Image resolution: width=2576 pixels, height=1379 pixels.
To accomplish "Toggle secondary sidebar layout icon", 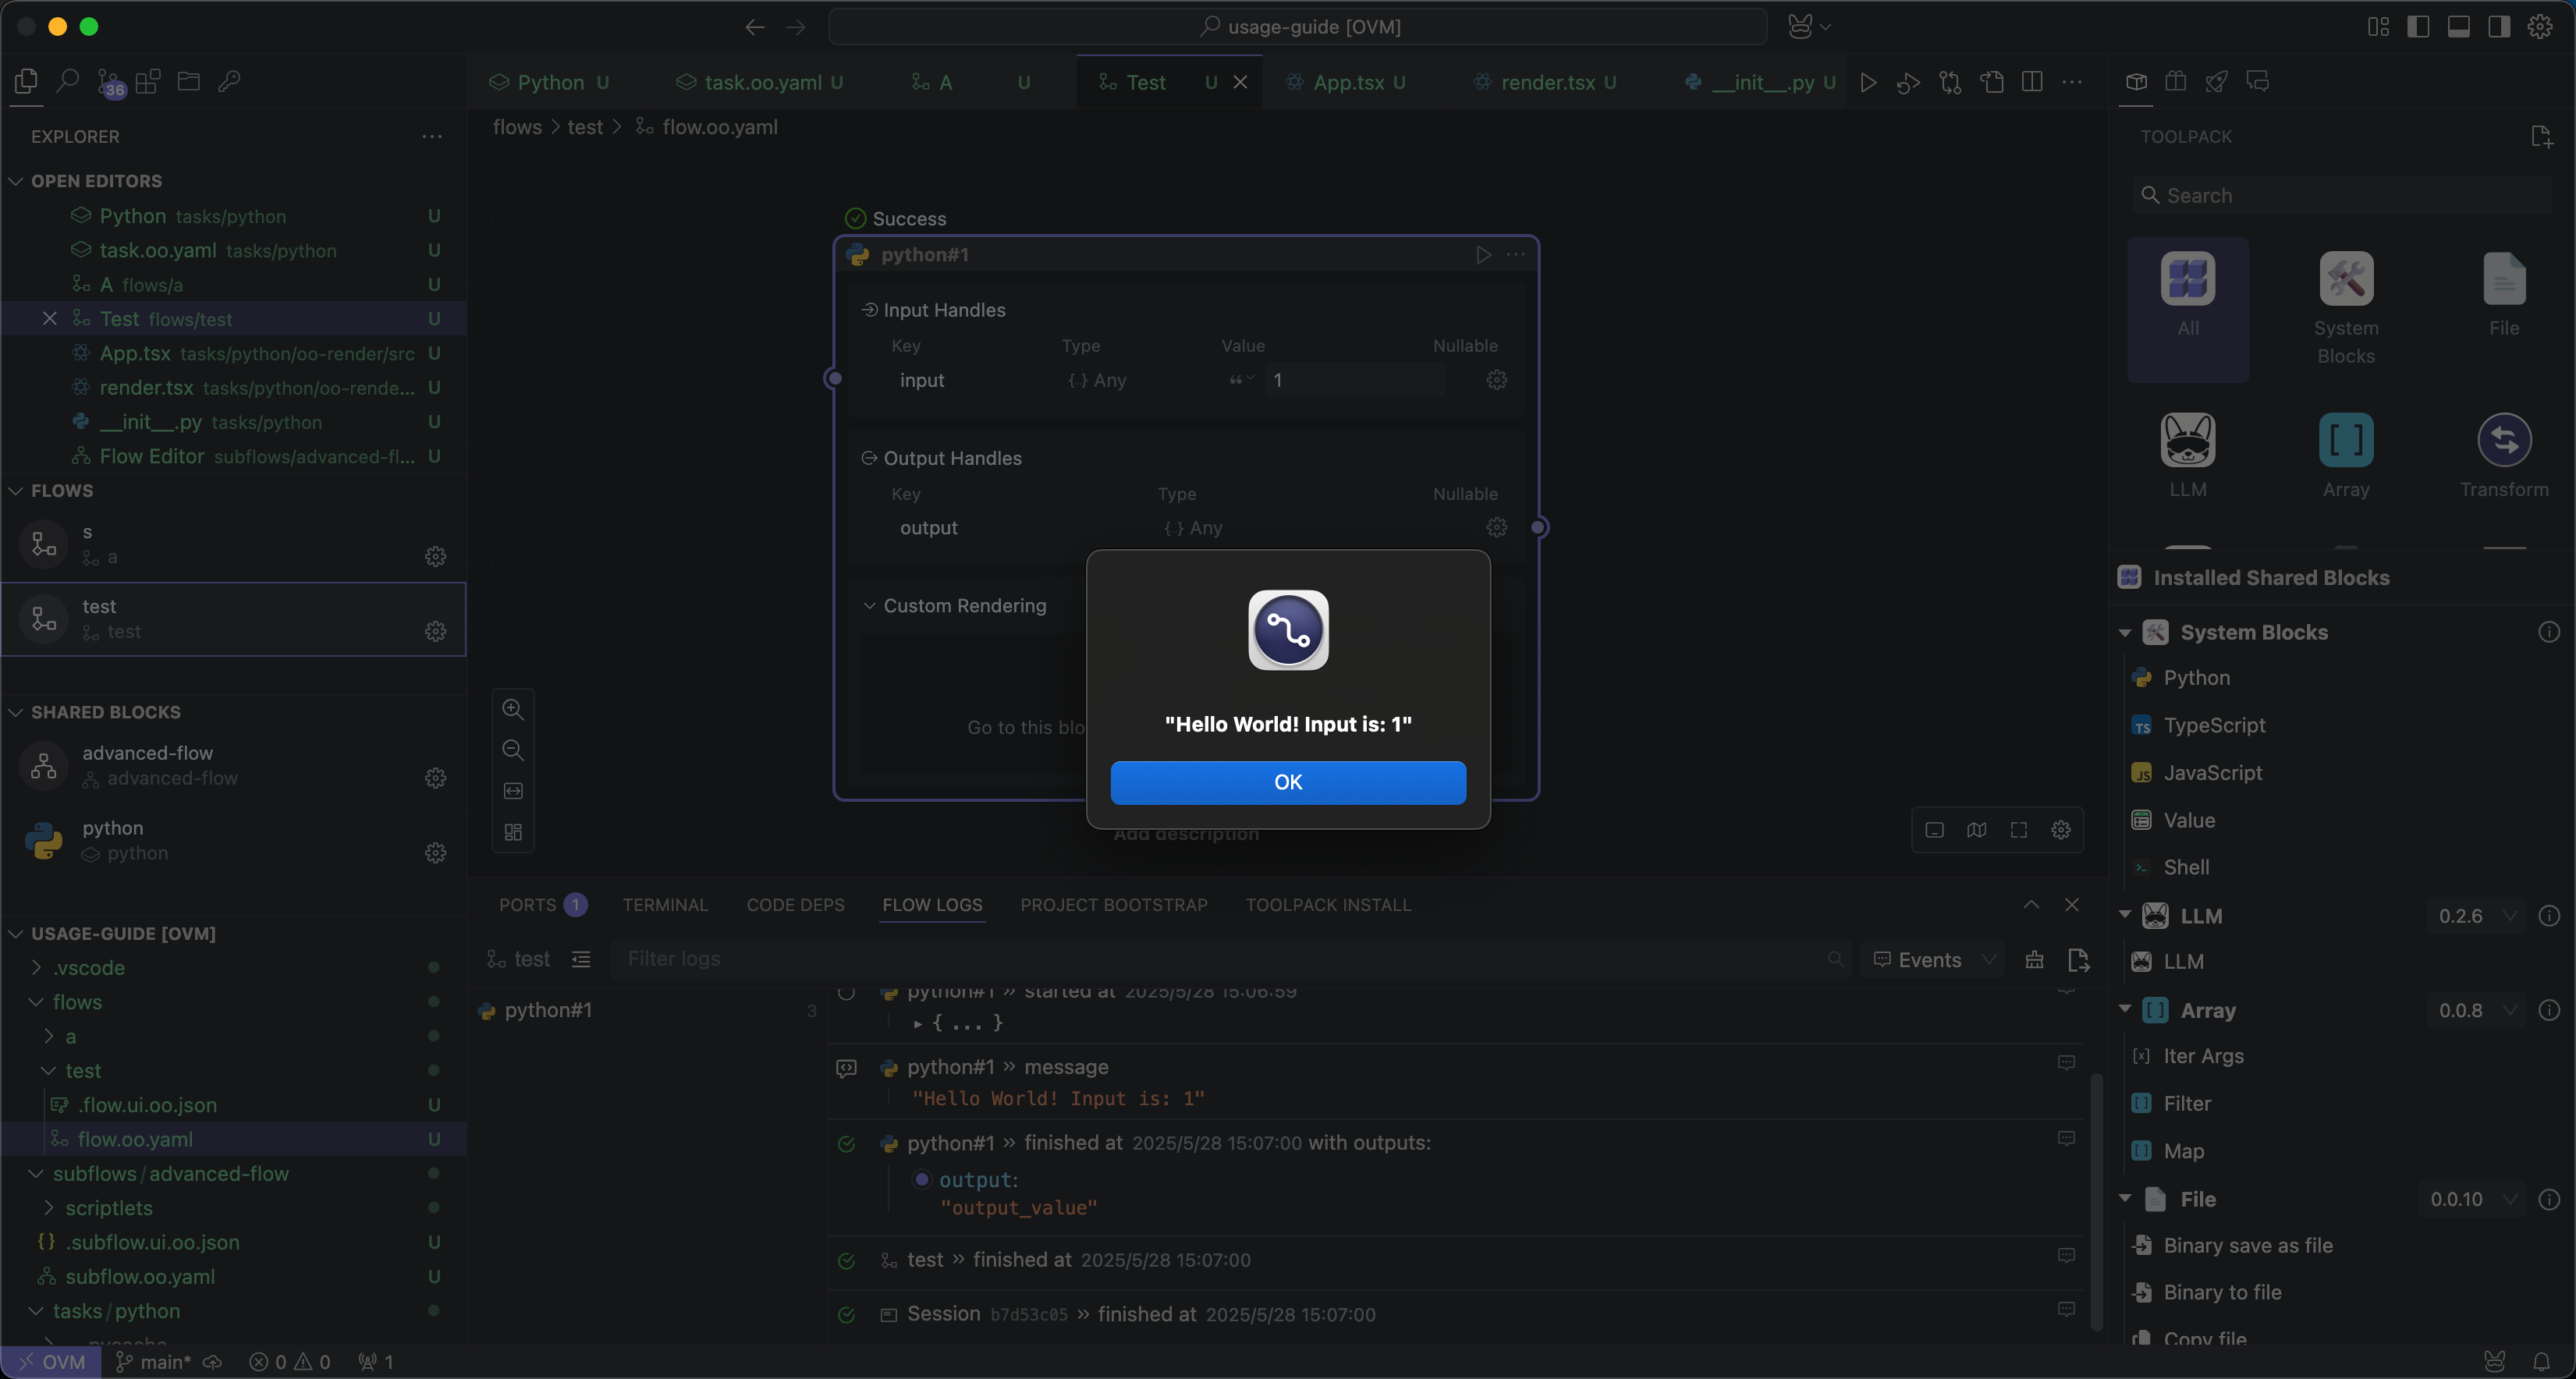I will coord(2498,27).
